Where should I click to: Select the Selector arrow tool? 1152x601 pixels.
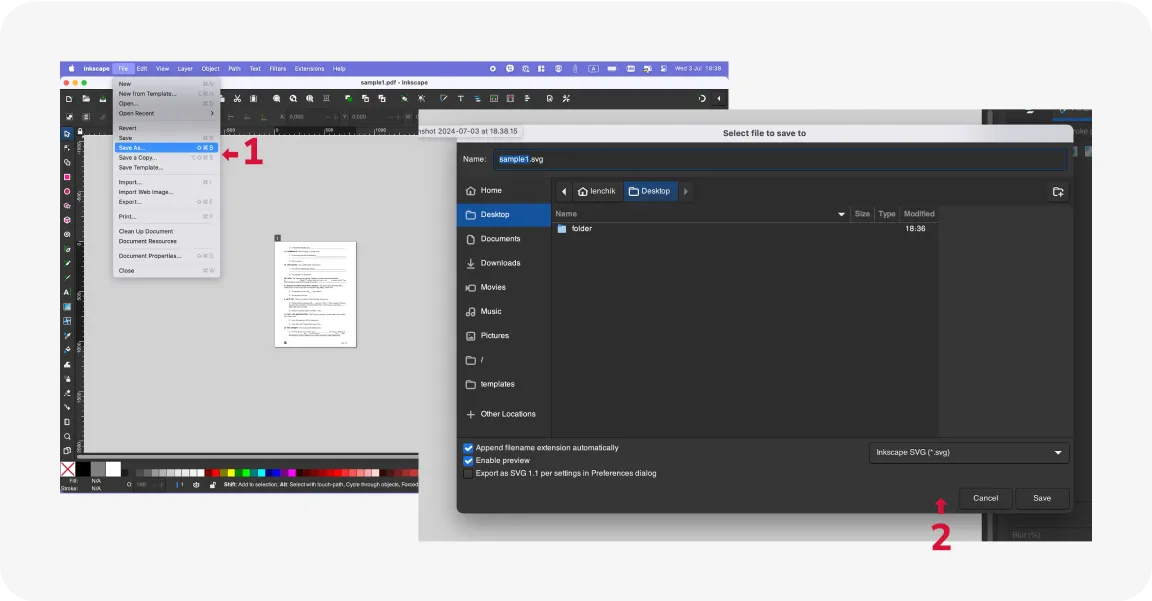[67, 134]
